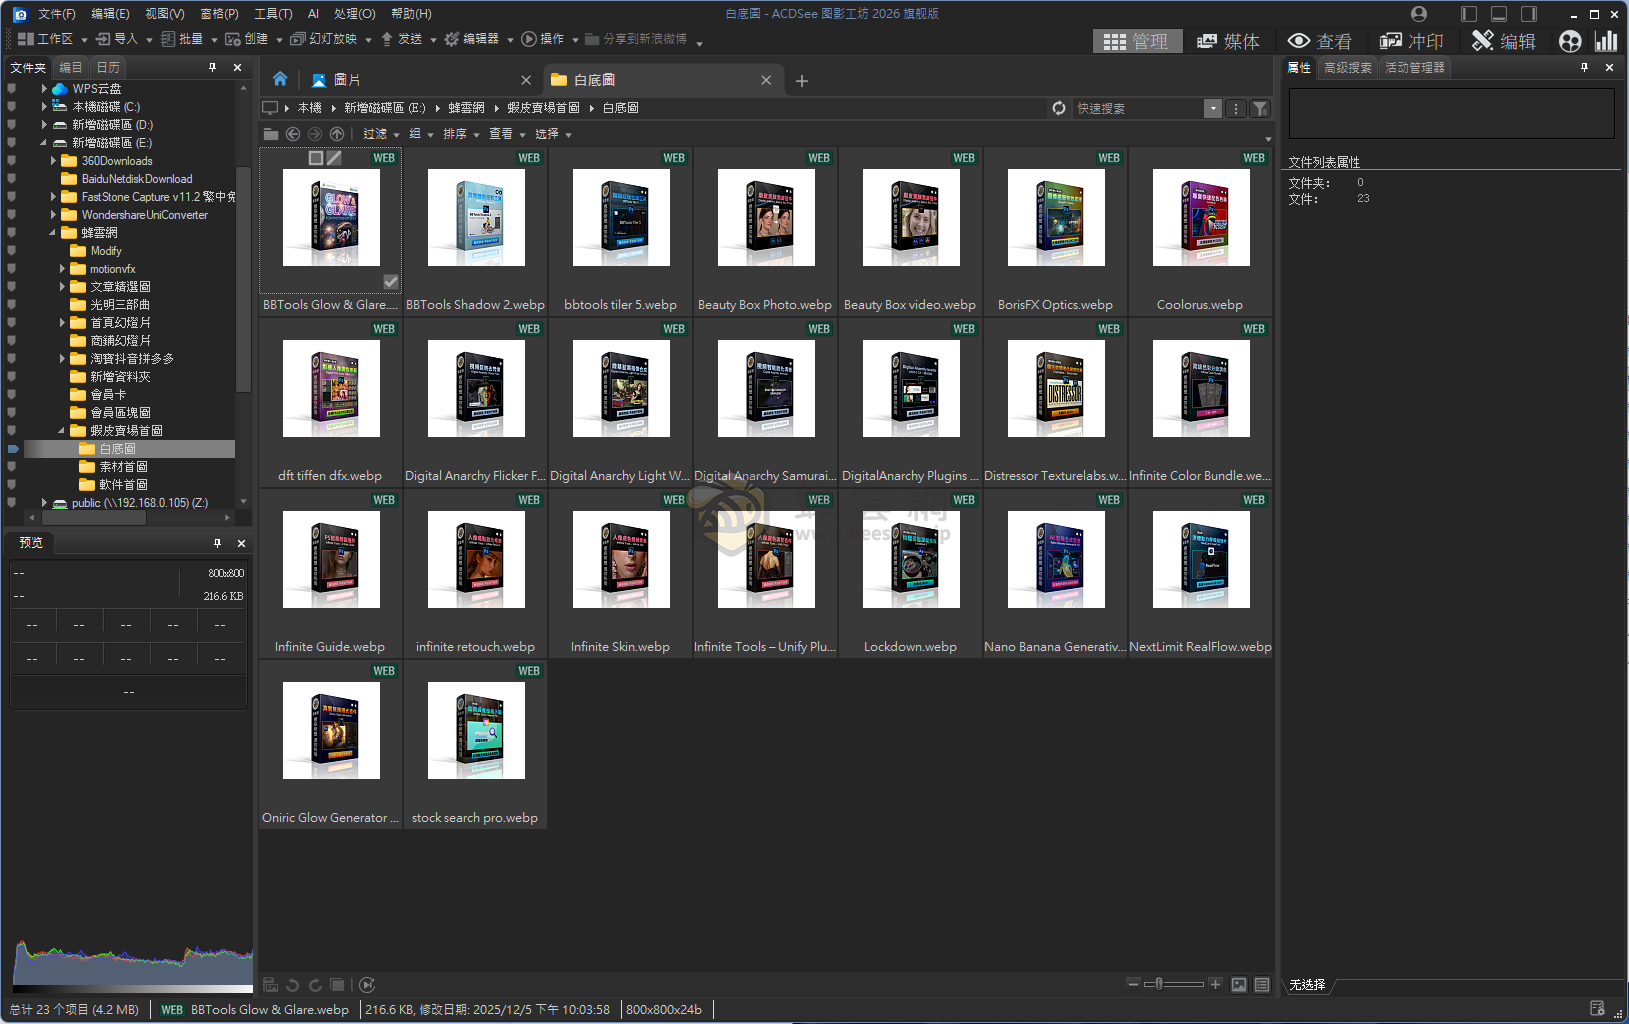
Task: Click the navigate Back arrow icon
Action: click(293, 134)
